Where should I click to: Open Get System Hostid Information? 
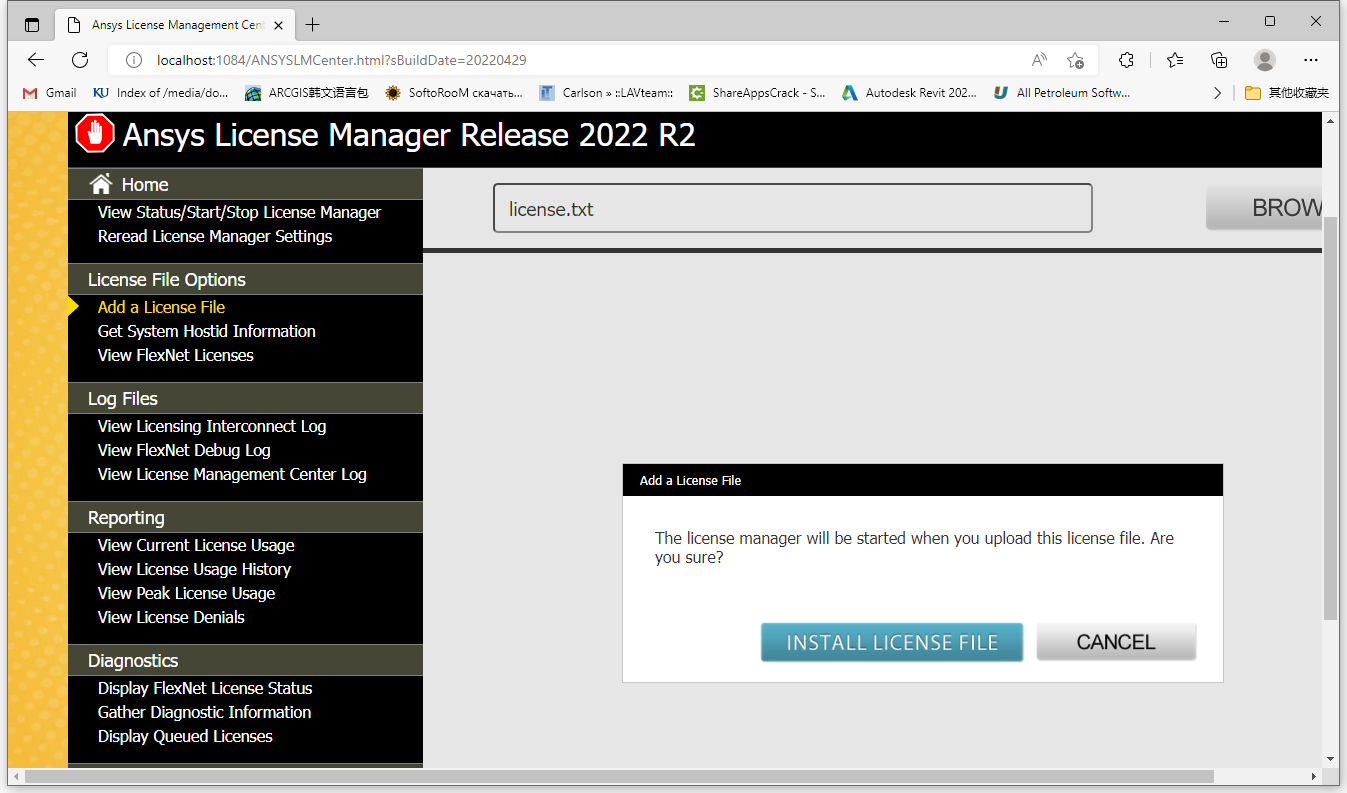pyautogui.click(x=206, y=331)
